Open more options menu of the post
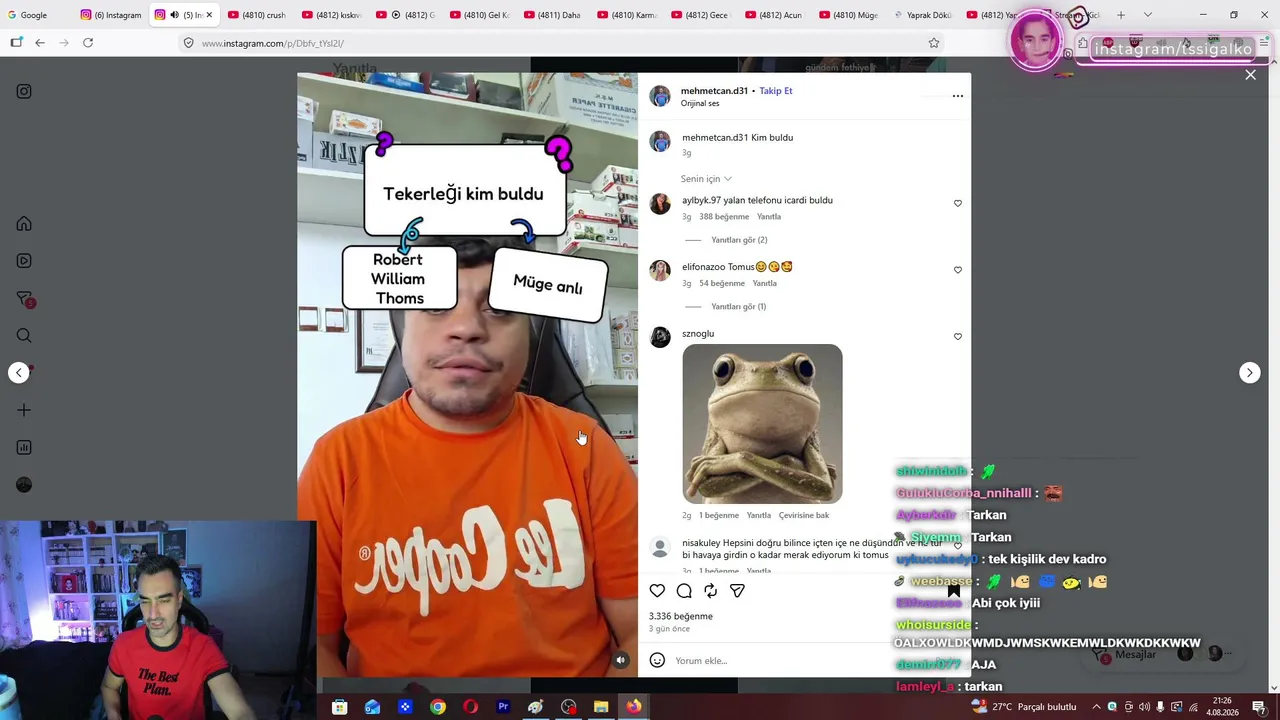The width and height of the screenshot is (1280, 720). 957,96
